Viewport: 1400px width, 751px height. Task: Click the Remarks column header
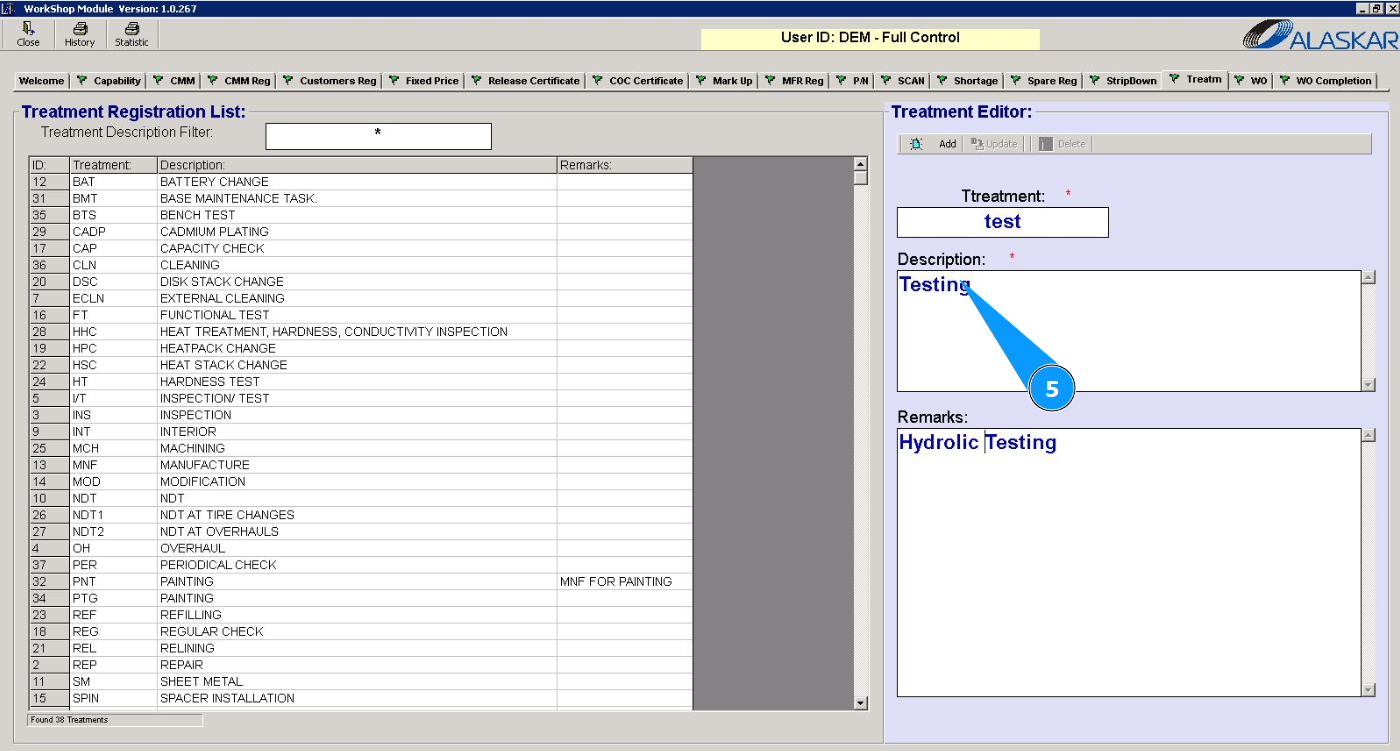click(x=624, y=165)
